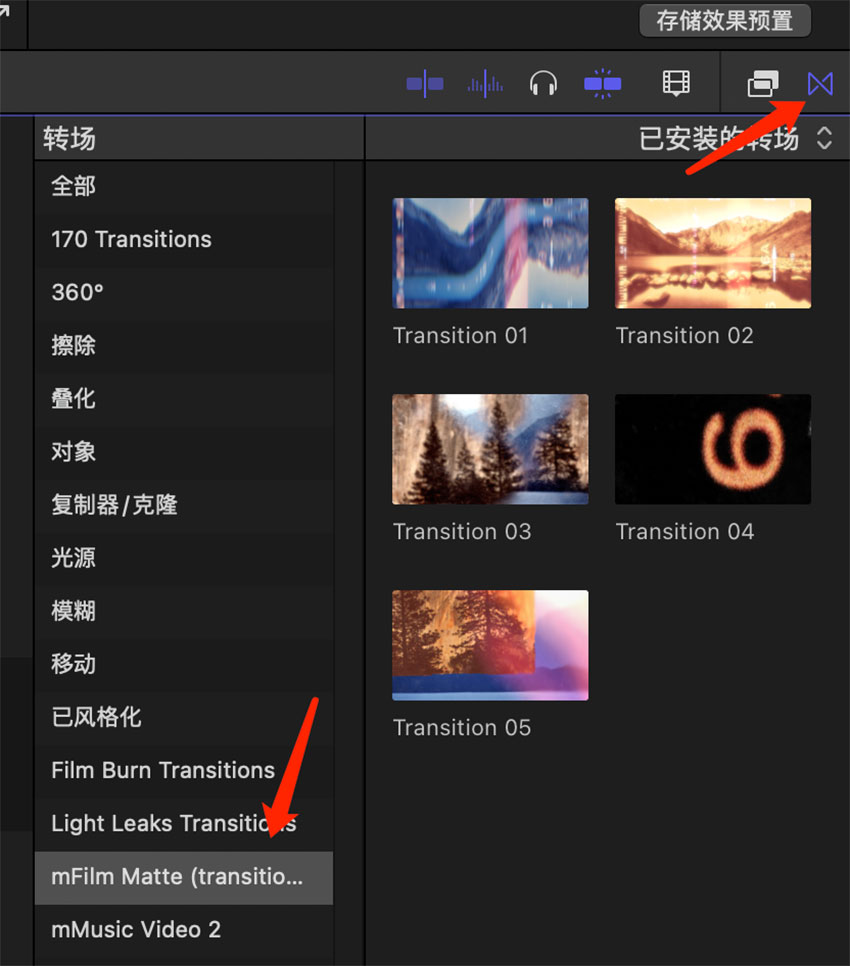Select 擦除 category
This screenshot has height=966, width=850.
tap(184, 345)
